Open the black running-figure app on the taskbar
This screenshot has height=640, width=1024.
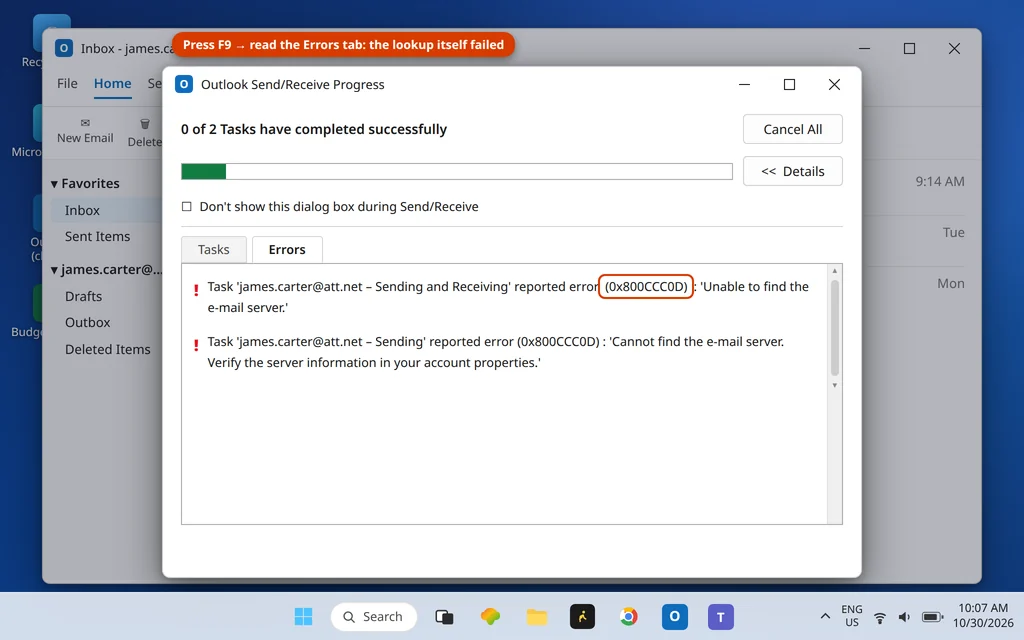coord(583,616)
